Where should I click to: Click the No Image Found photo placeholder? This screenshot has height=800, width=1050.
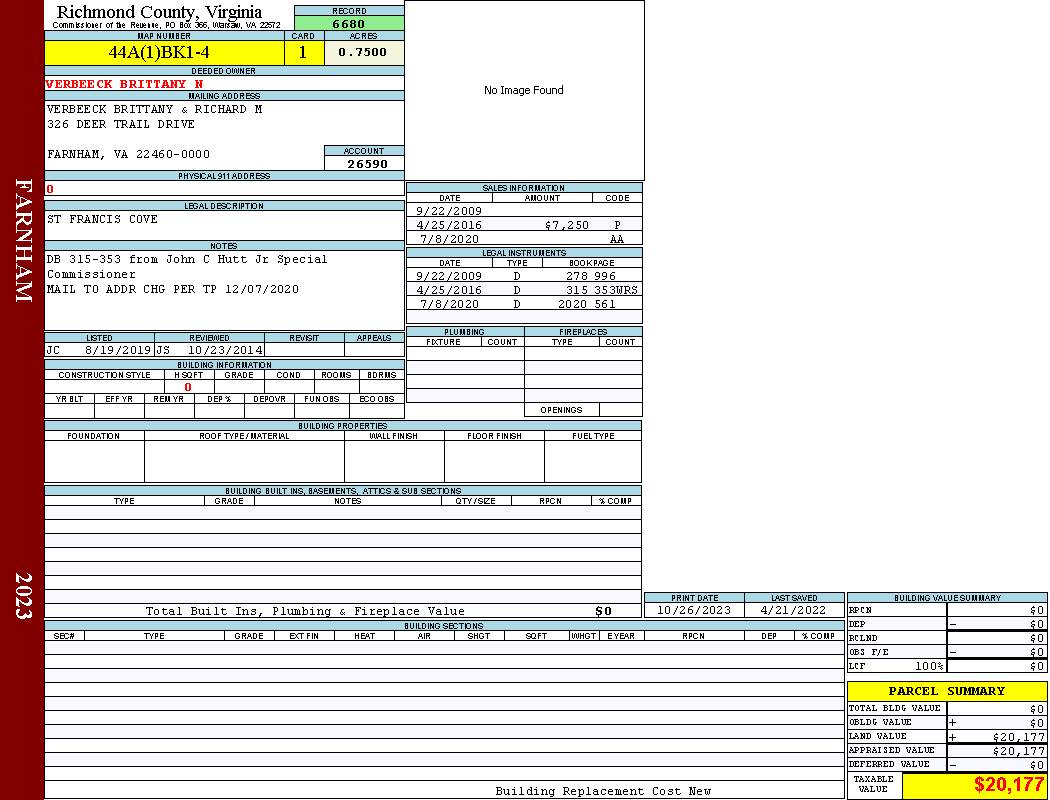click(524, 90)
